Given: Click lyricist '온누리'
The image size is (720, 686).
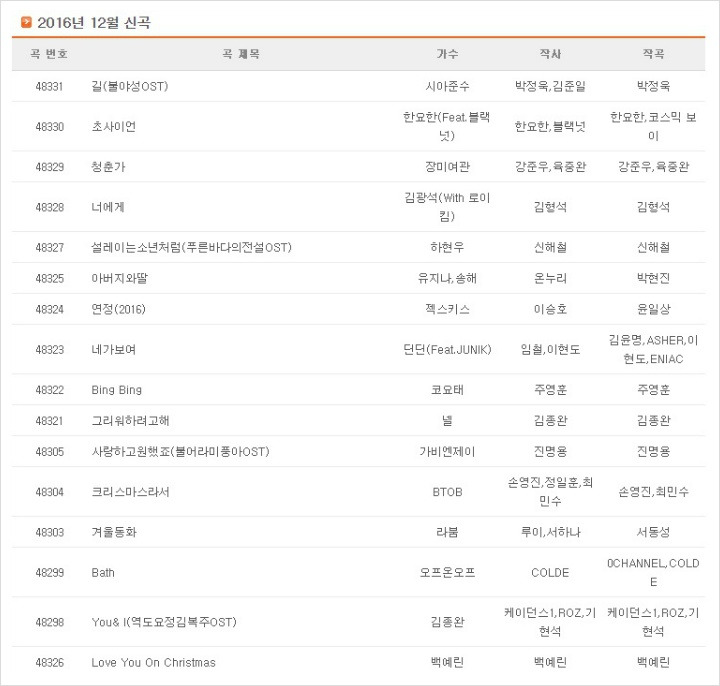Looking at the screenshot, I should pyautogui.click(x=550, y=278).
